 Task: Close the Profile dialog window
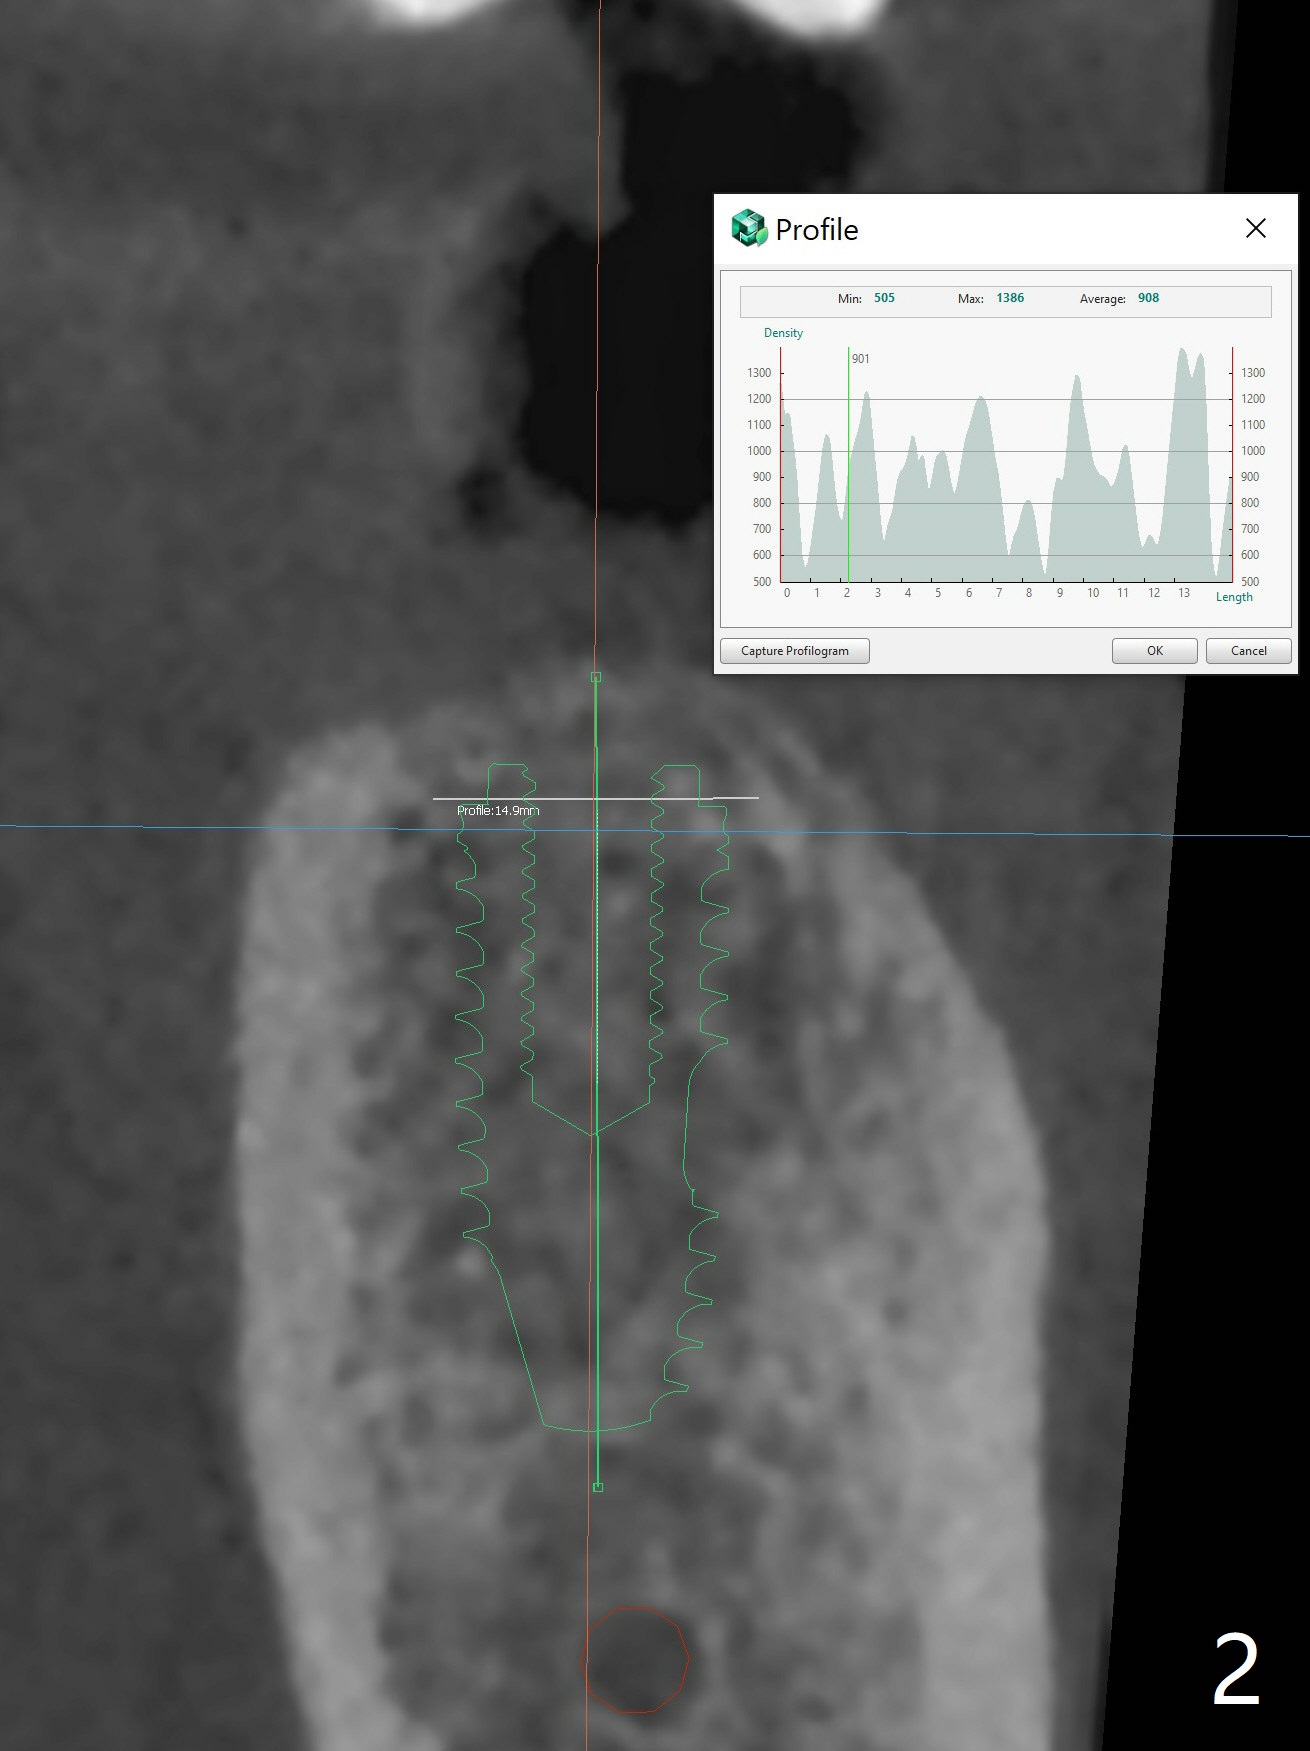[1255, 229]
